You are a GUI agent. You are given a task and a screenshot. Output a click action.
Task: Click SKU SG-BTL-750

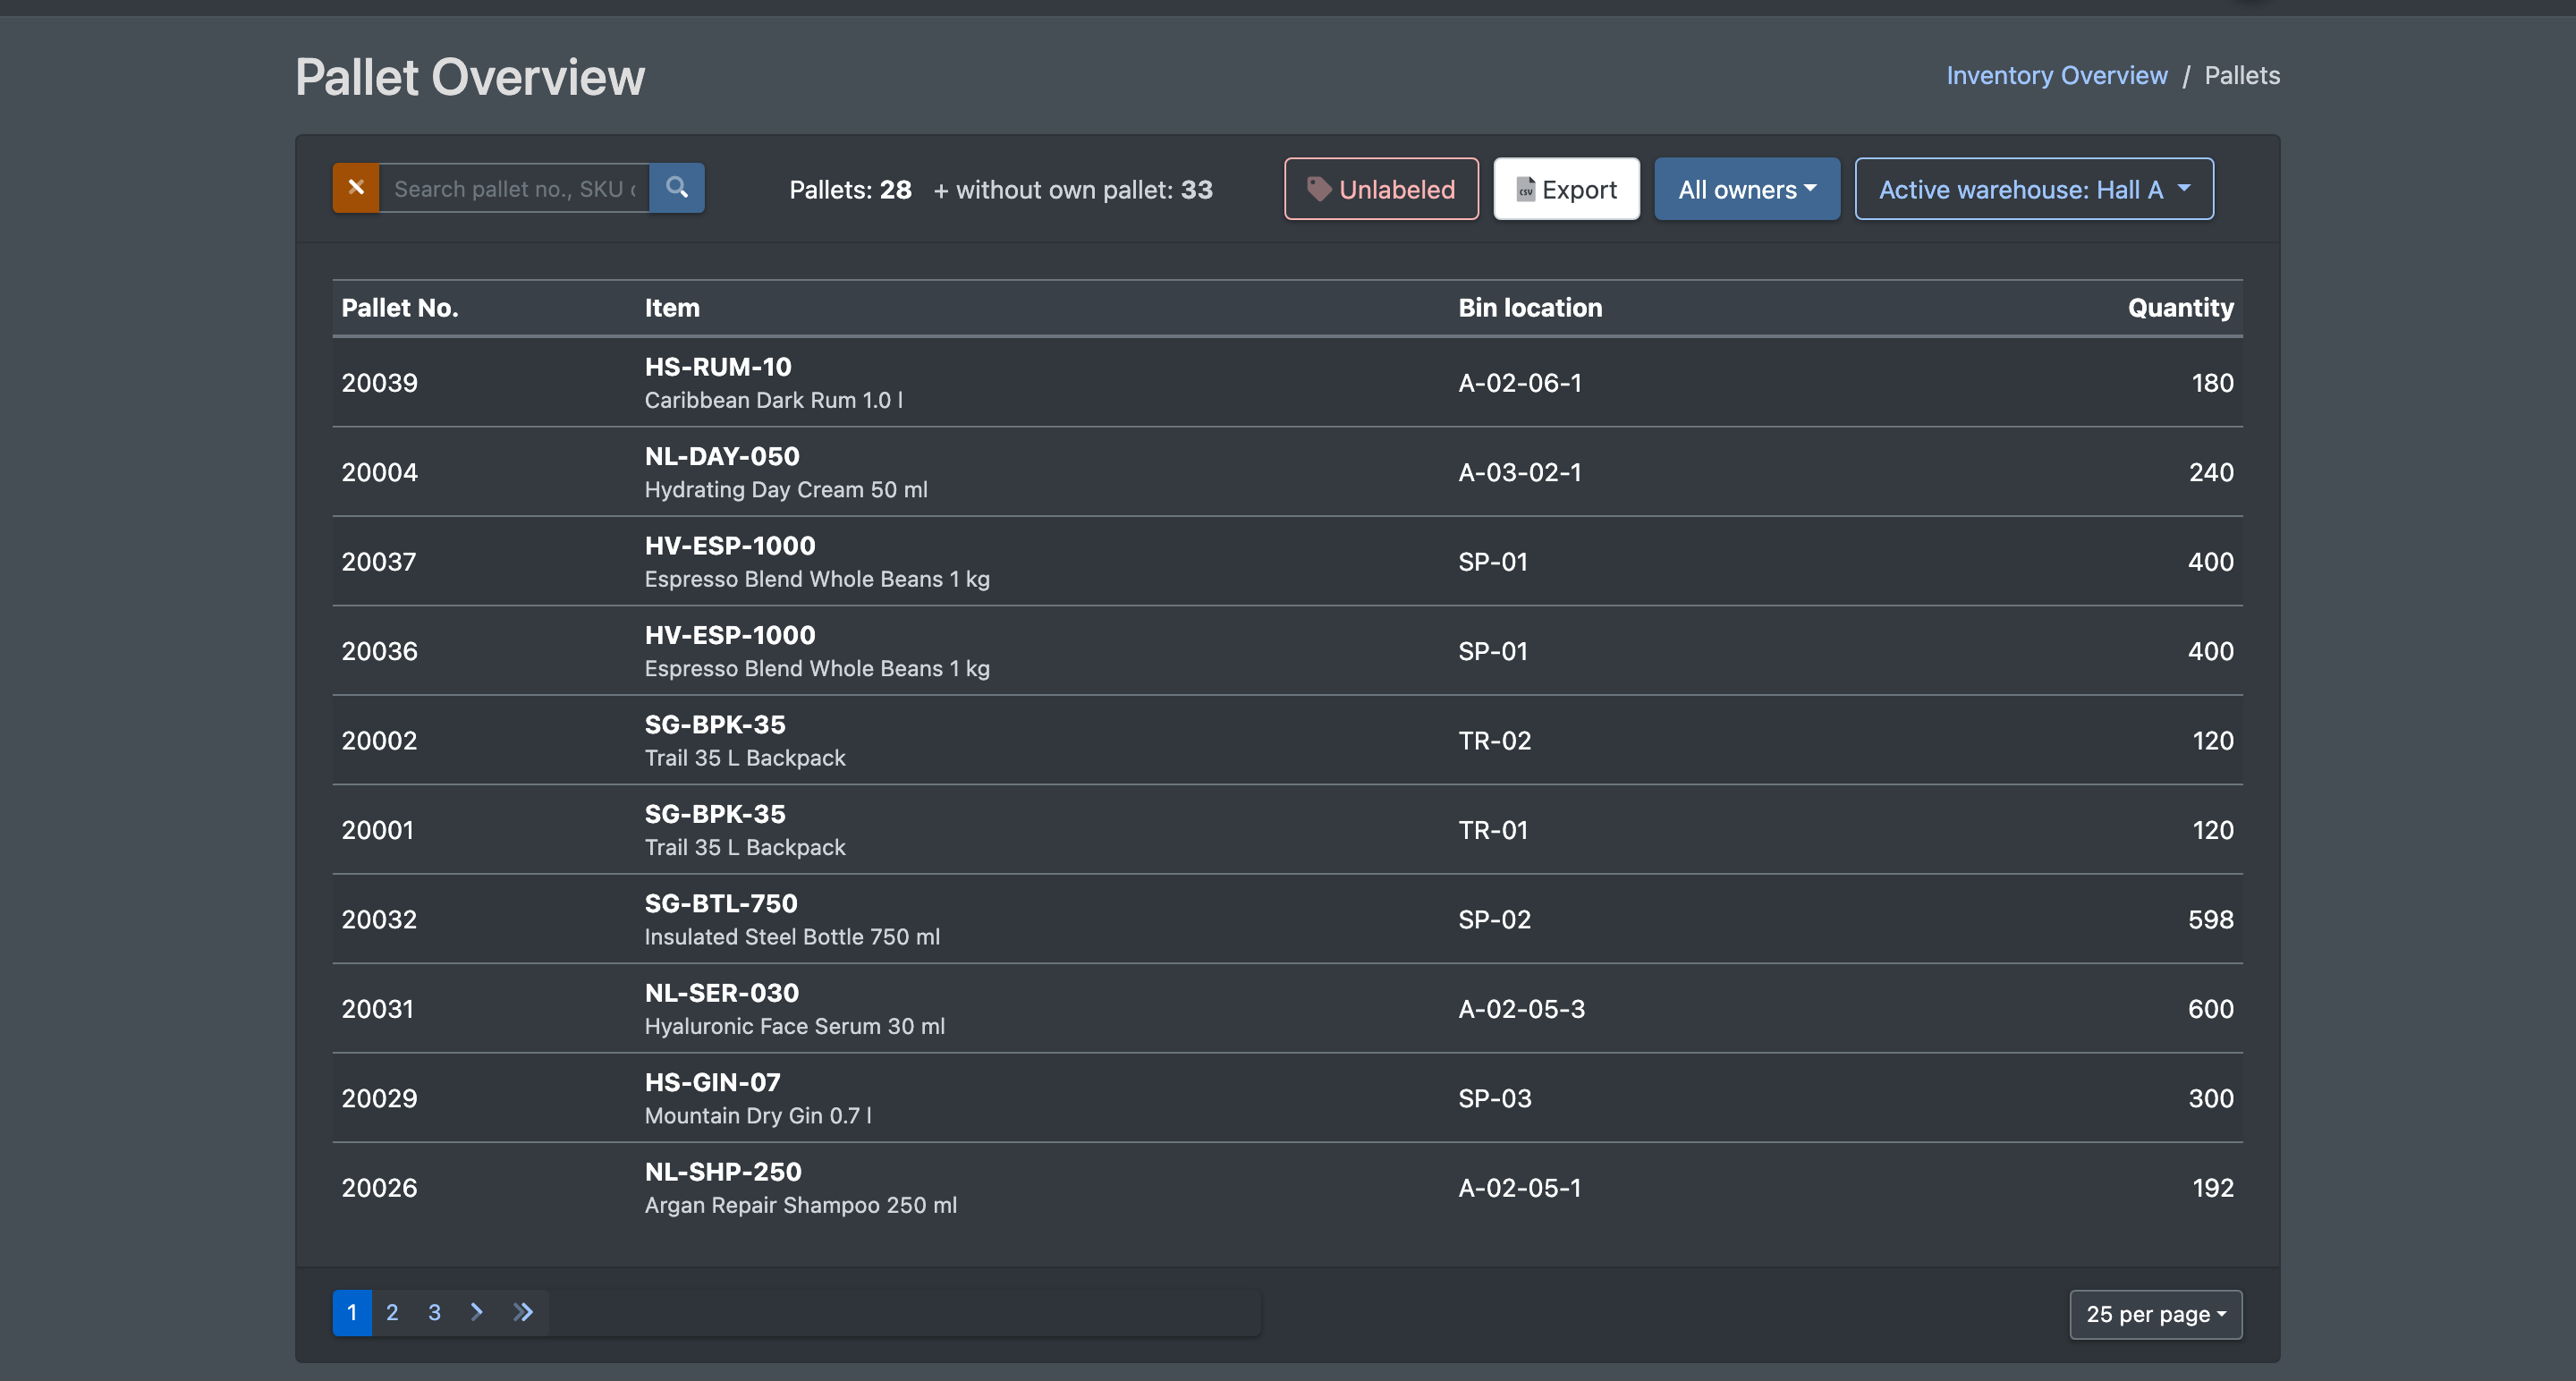point(721,904)
